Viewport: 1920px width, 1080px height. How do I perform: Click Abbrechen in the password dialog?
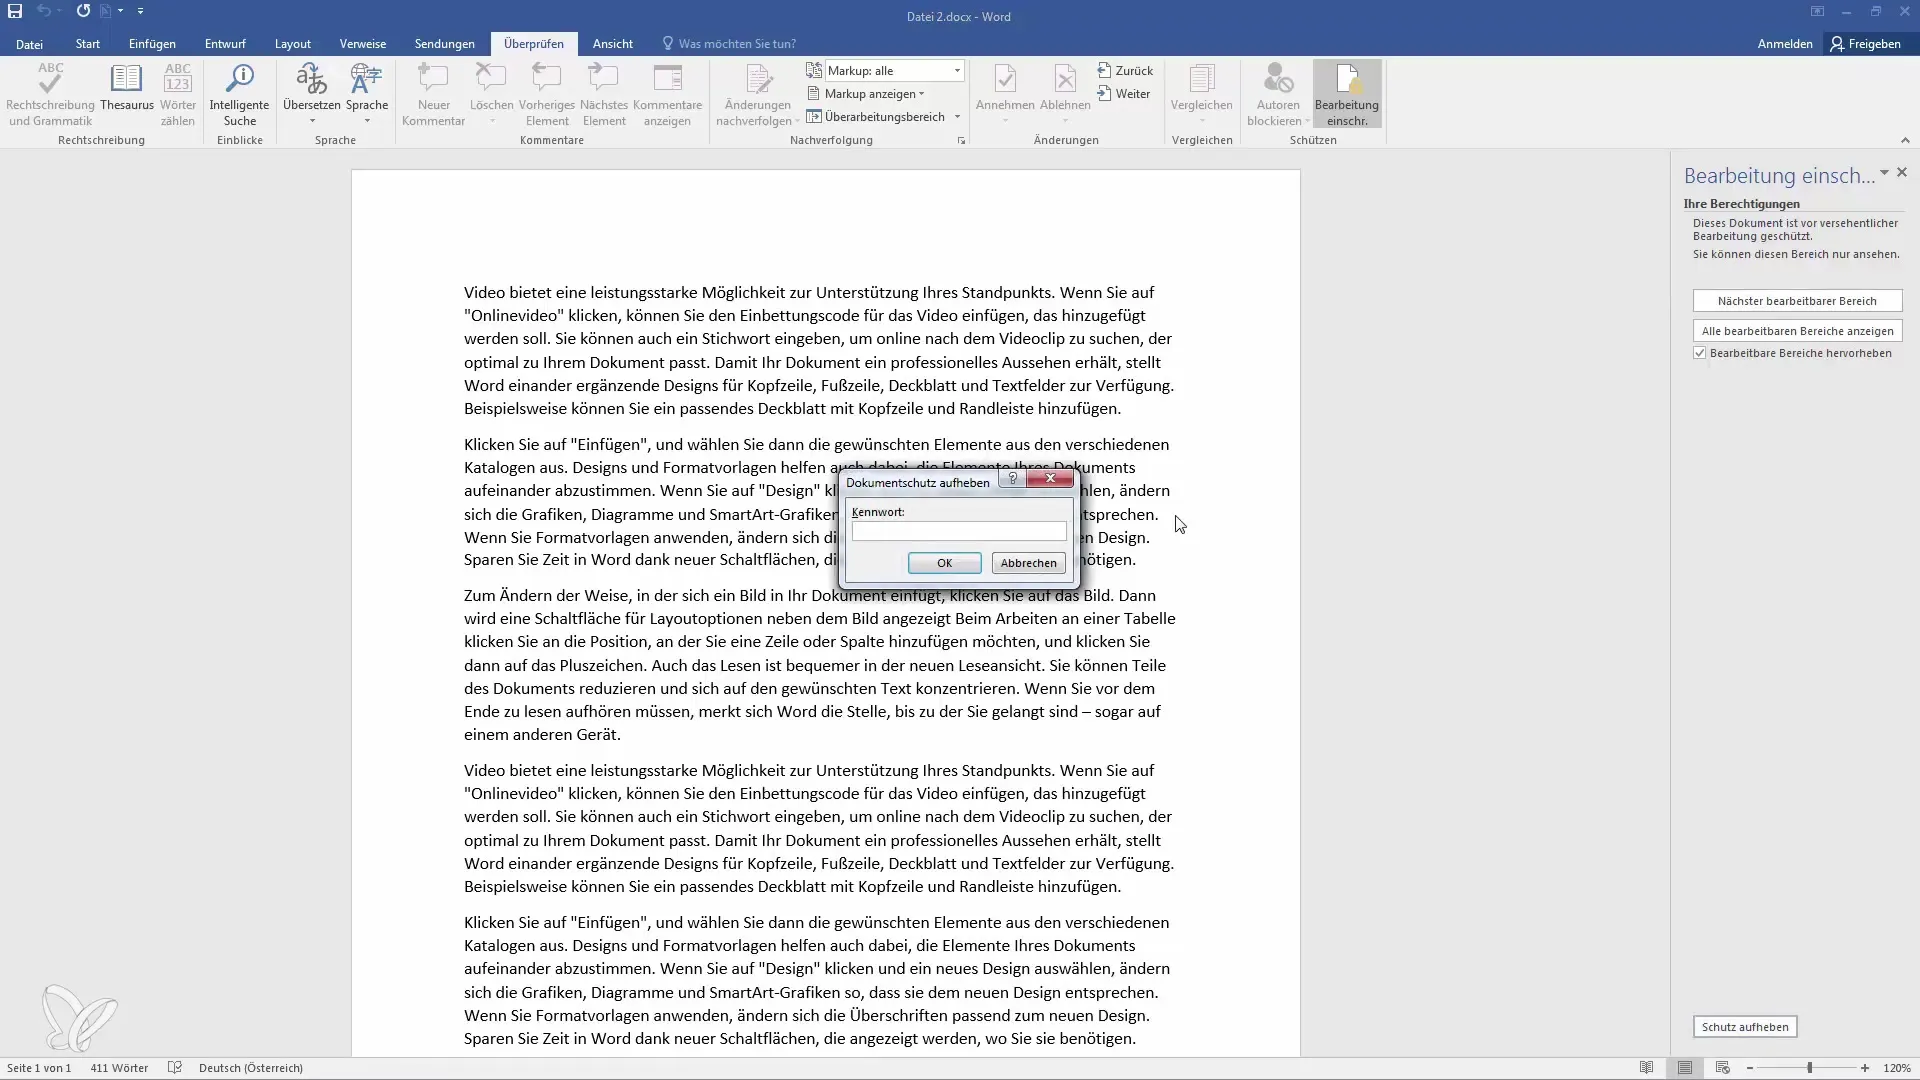(1028, 563)
